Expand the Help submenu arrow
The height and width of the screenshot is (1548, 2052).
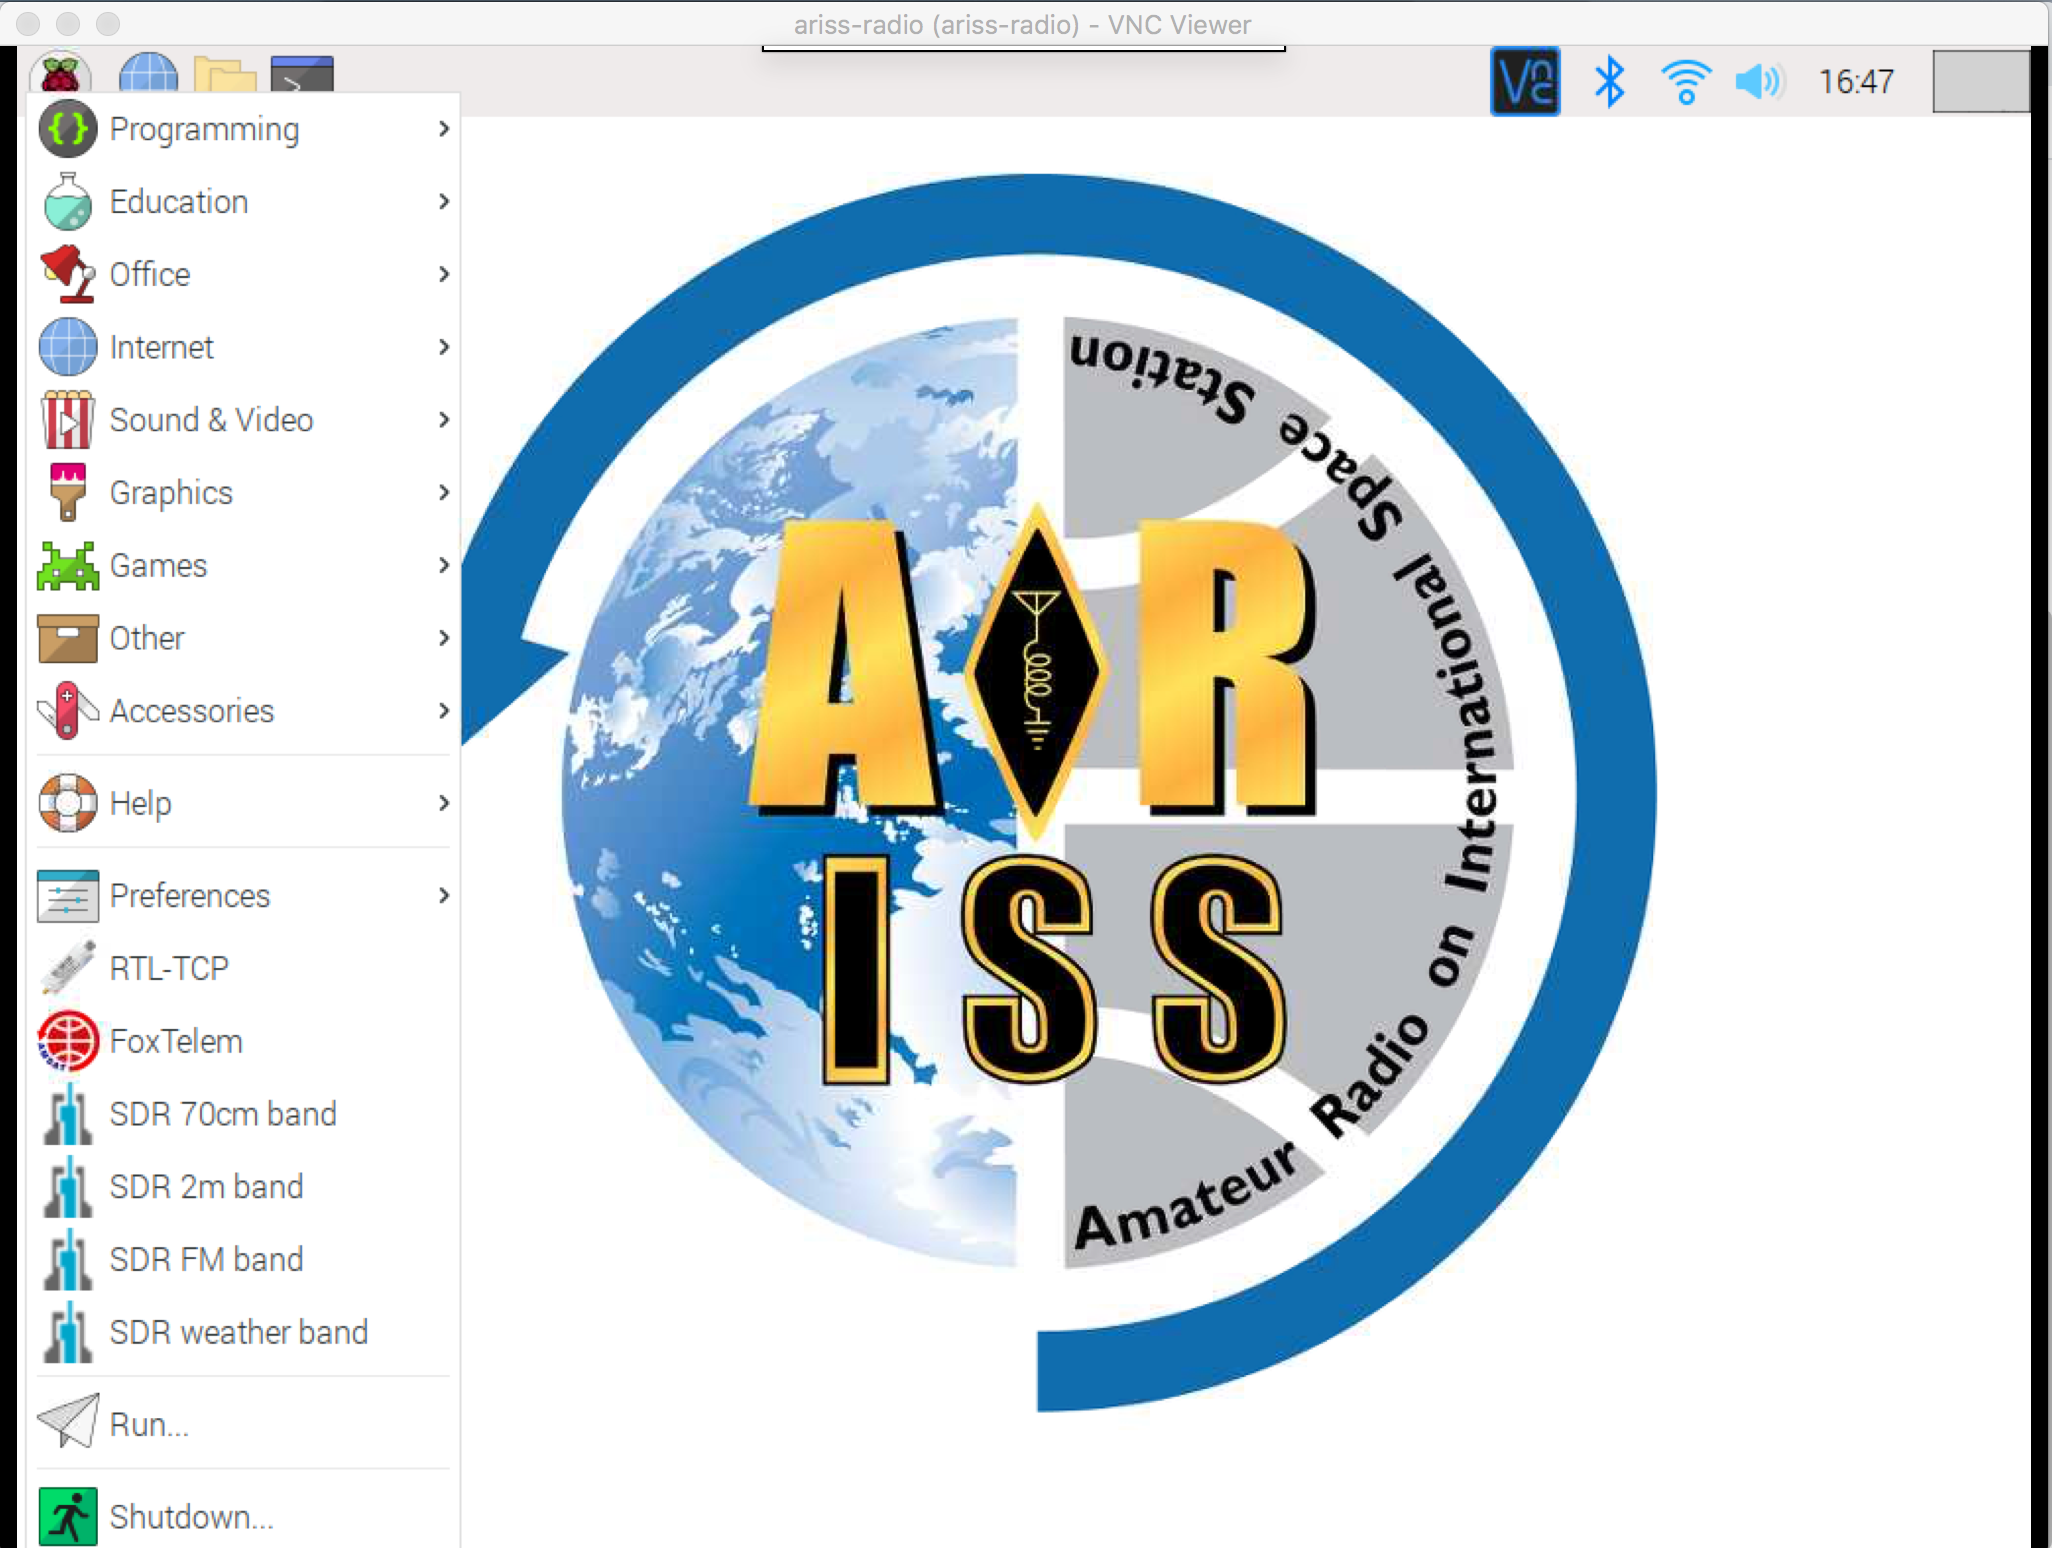[x=444, y=803]
